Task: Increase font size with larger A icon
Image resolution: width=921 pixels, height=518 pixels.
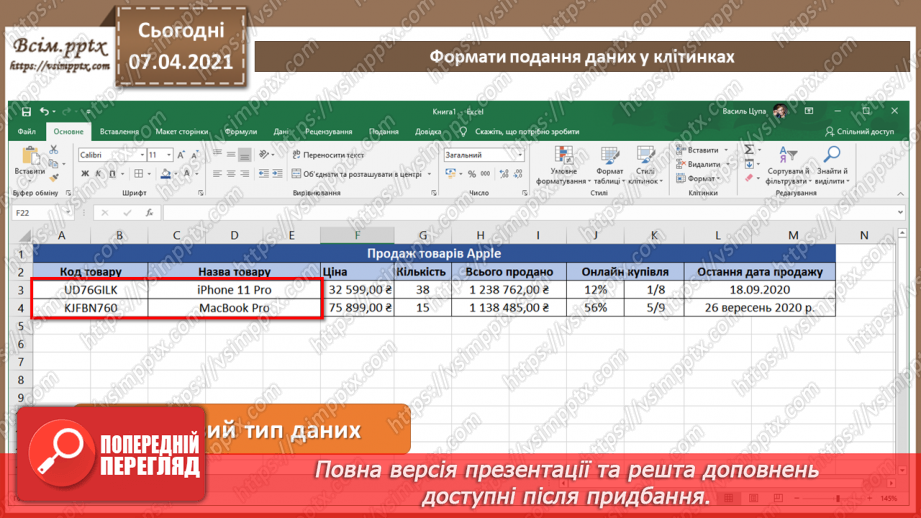Action: [181, 155]
